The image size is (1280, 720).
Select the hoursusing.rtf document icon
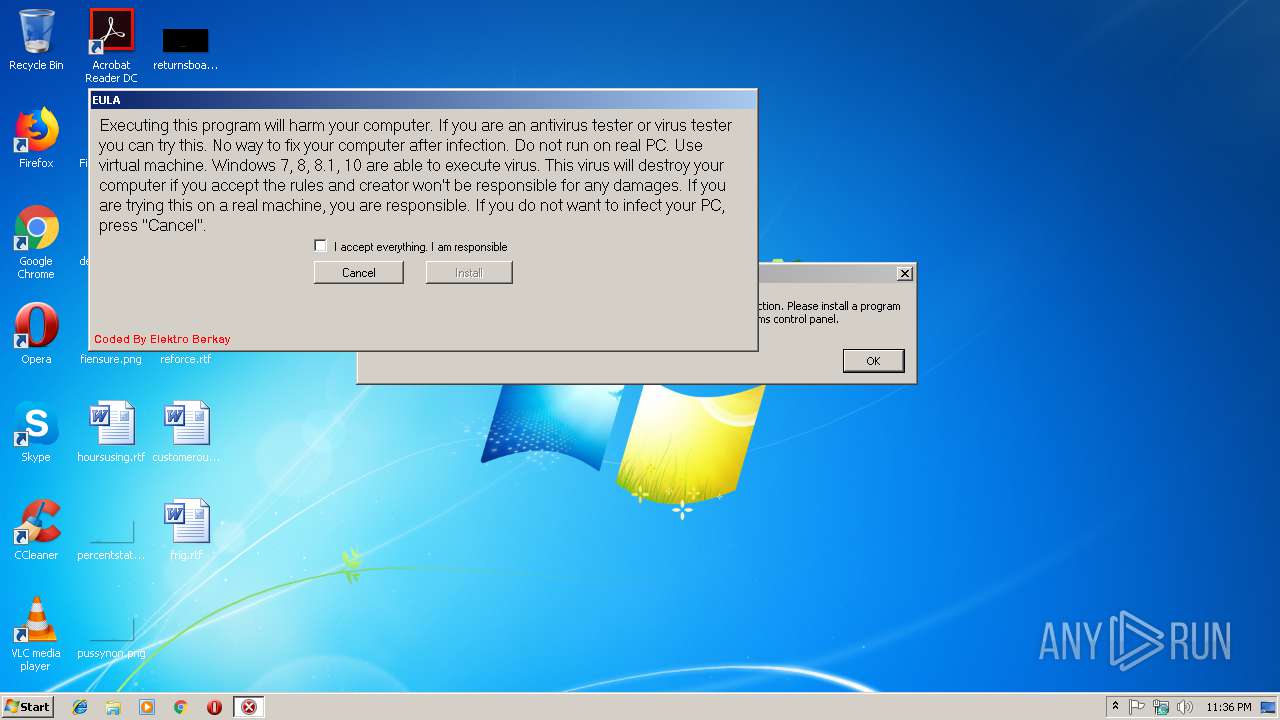tap(111, 431)
